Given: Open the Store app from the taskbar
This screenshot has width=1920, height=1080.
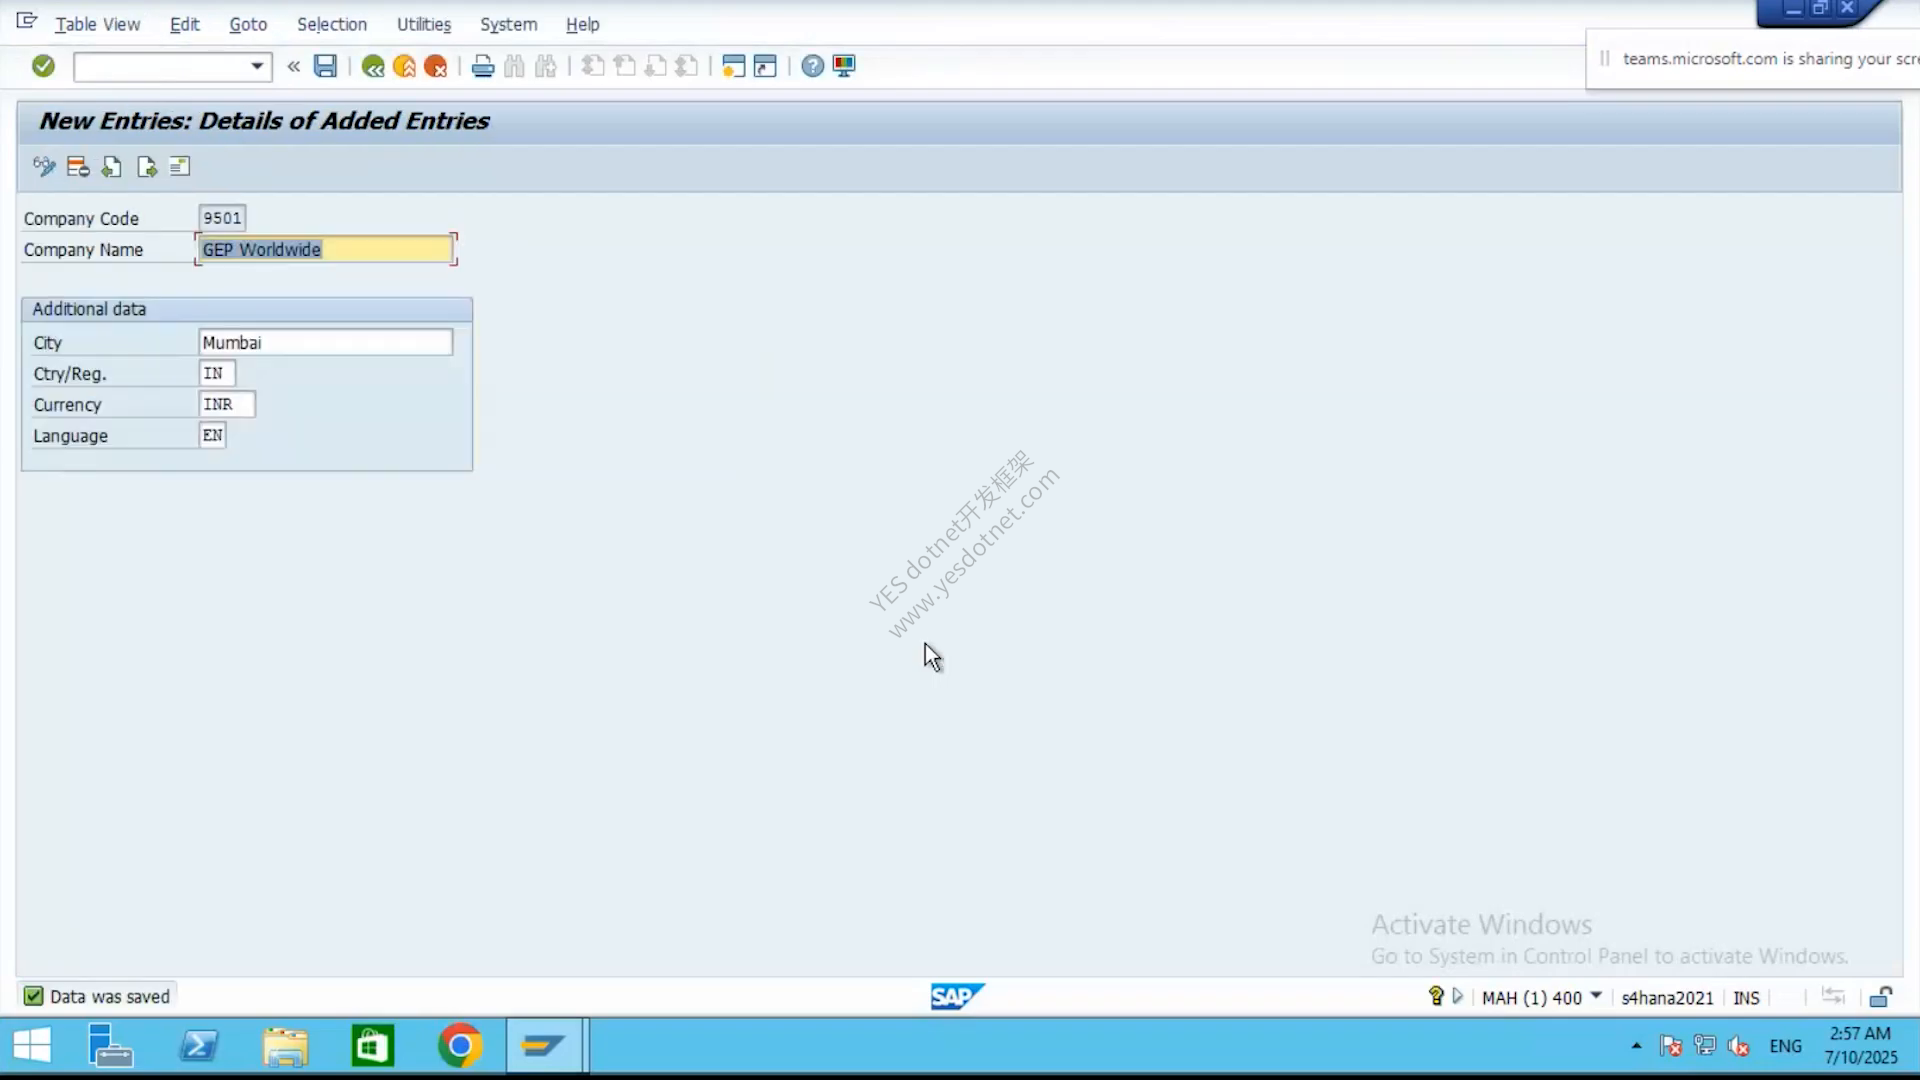Looking at the screenshot, I should (x=373, y=1046).
